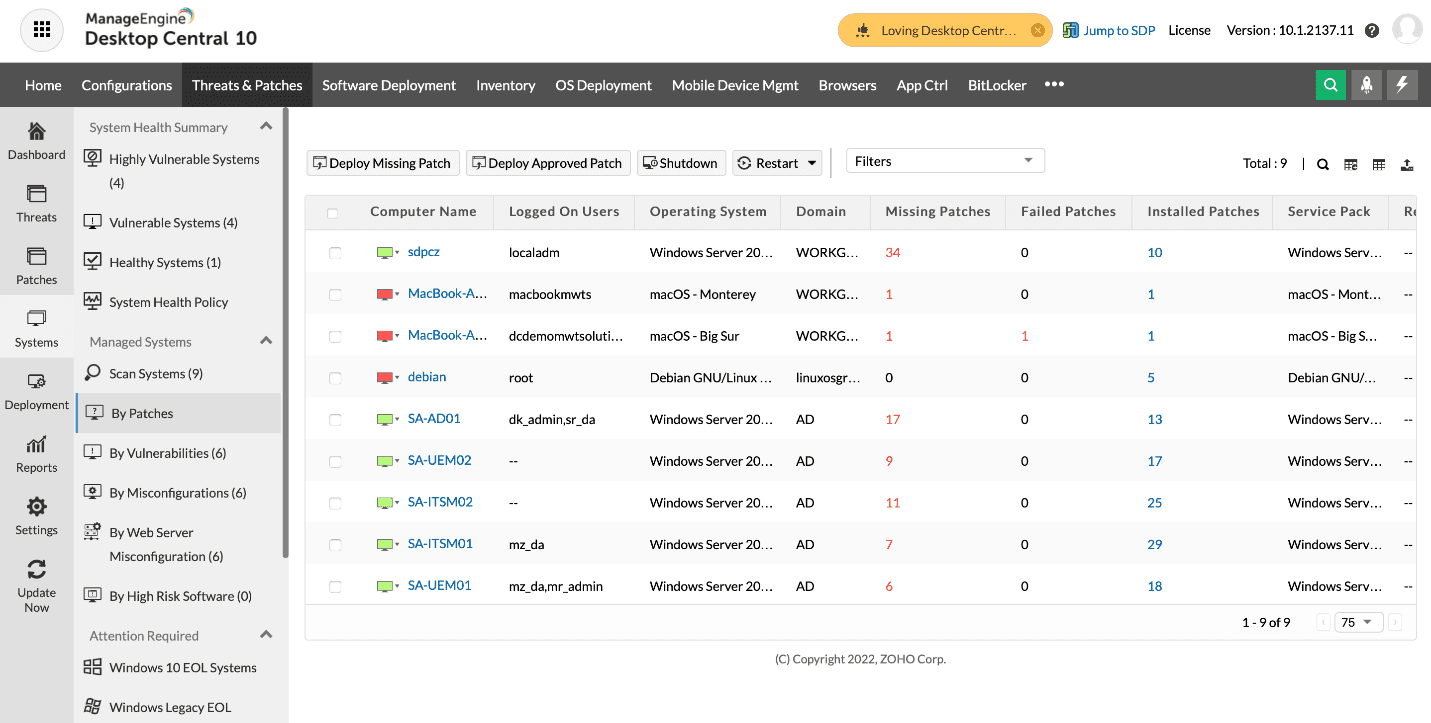This screenshot has height=723, width=1431.
Task: Open the app grid launcher icon
Action: (x=41, y=31)
